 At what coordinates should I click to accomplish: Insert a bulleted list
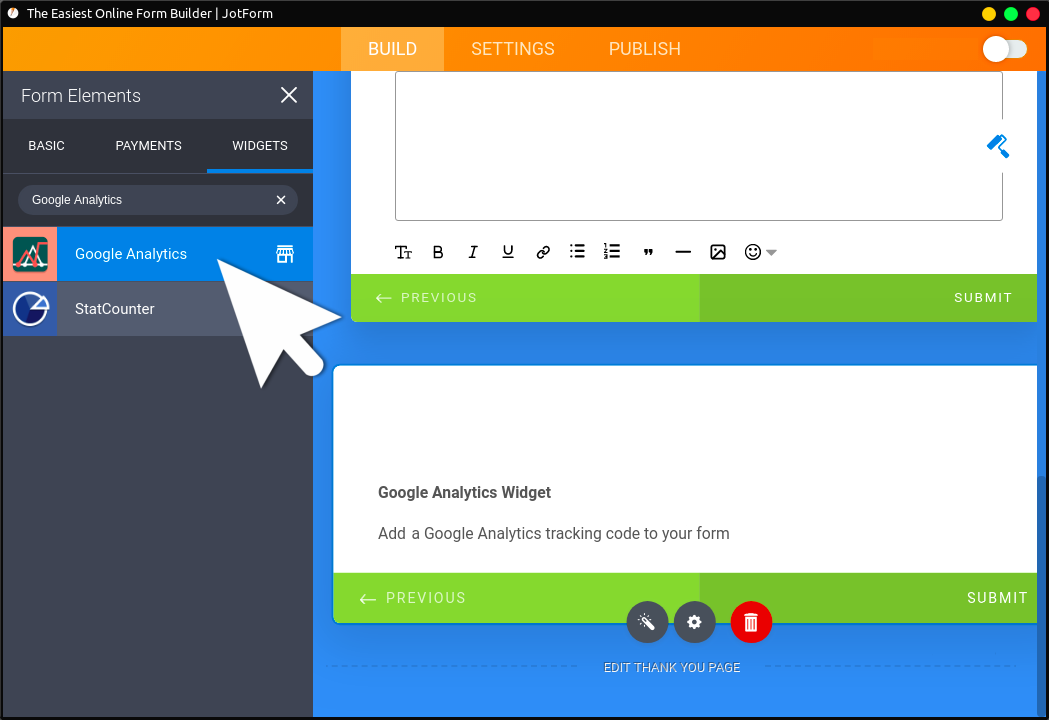pos(577,252)
